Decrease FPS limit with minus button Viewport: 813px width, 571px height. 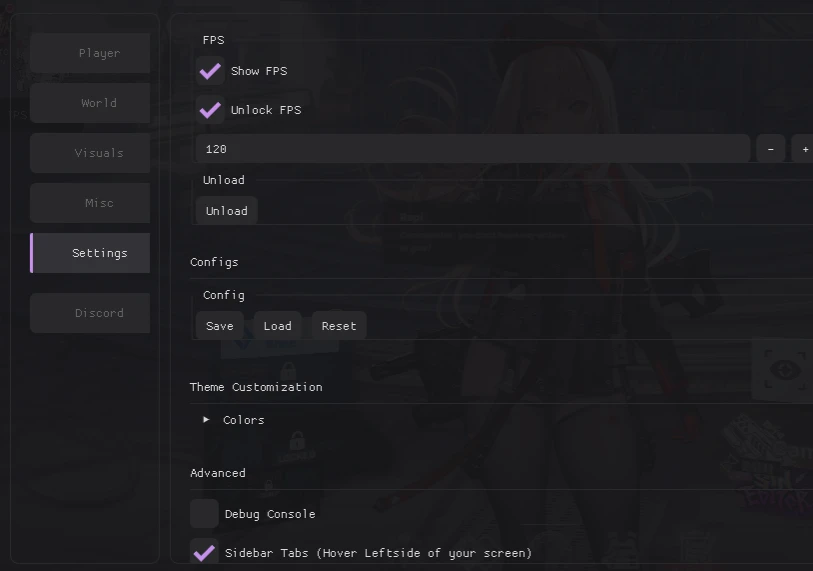pyautogui.click(x=770, y=149)
